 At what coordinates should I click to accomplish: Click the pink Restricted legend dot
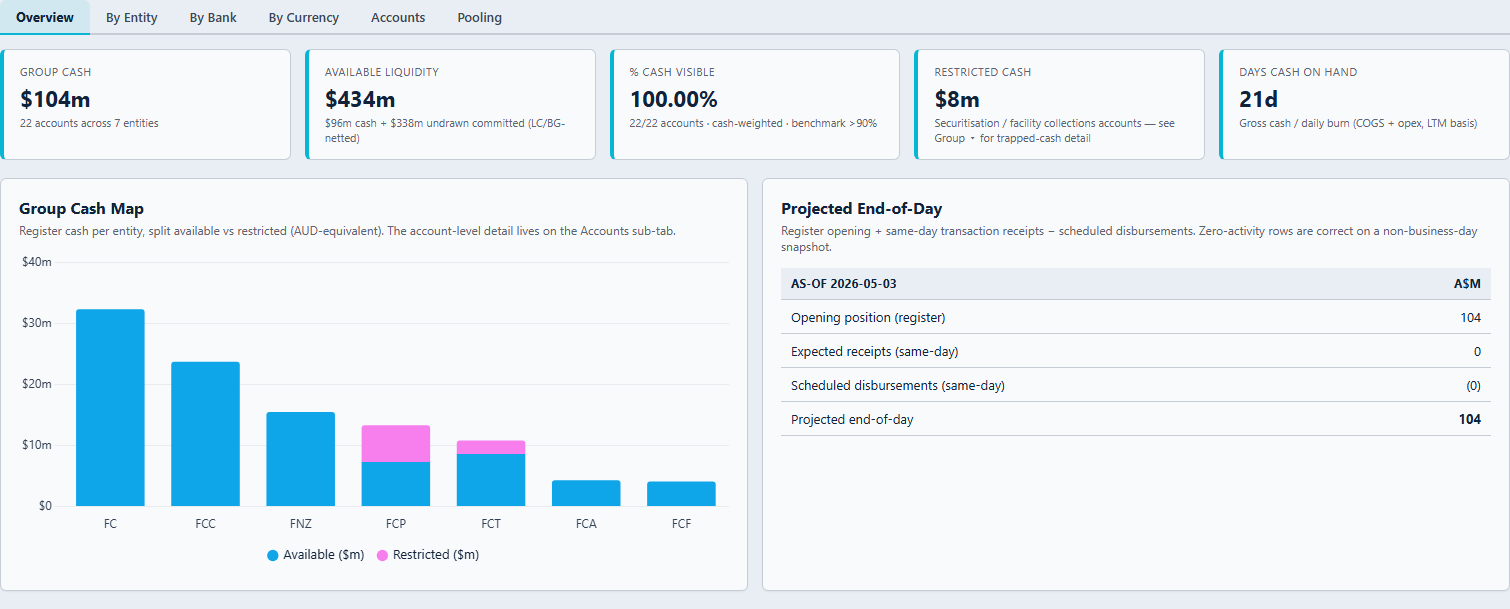tap(382, 555)
